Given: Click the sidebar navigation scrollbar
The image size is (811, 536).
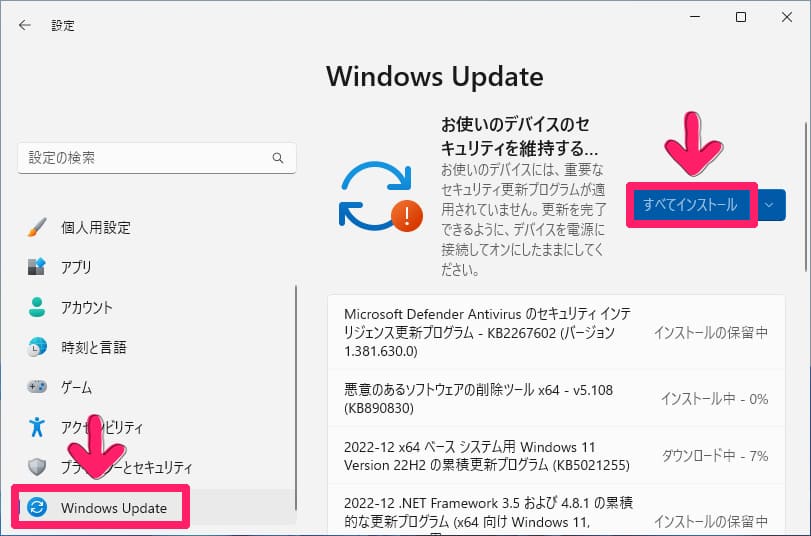Looking at the screenshot, I should pyautogui.click(x=296, y=397).
